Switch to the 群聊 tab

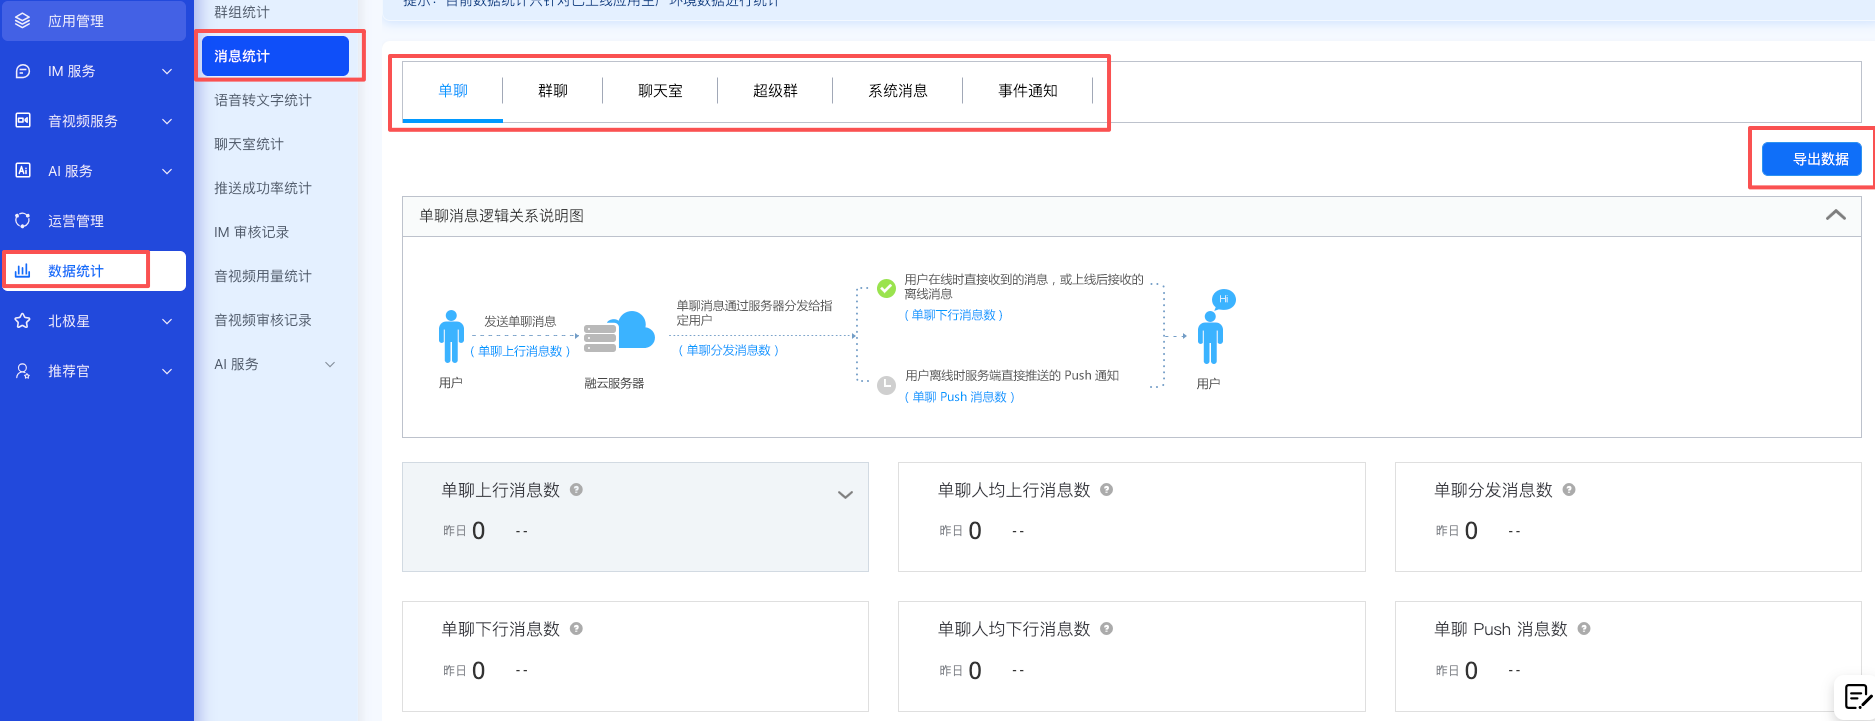pyautogui.click(x=552, y=91)
